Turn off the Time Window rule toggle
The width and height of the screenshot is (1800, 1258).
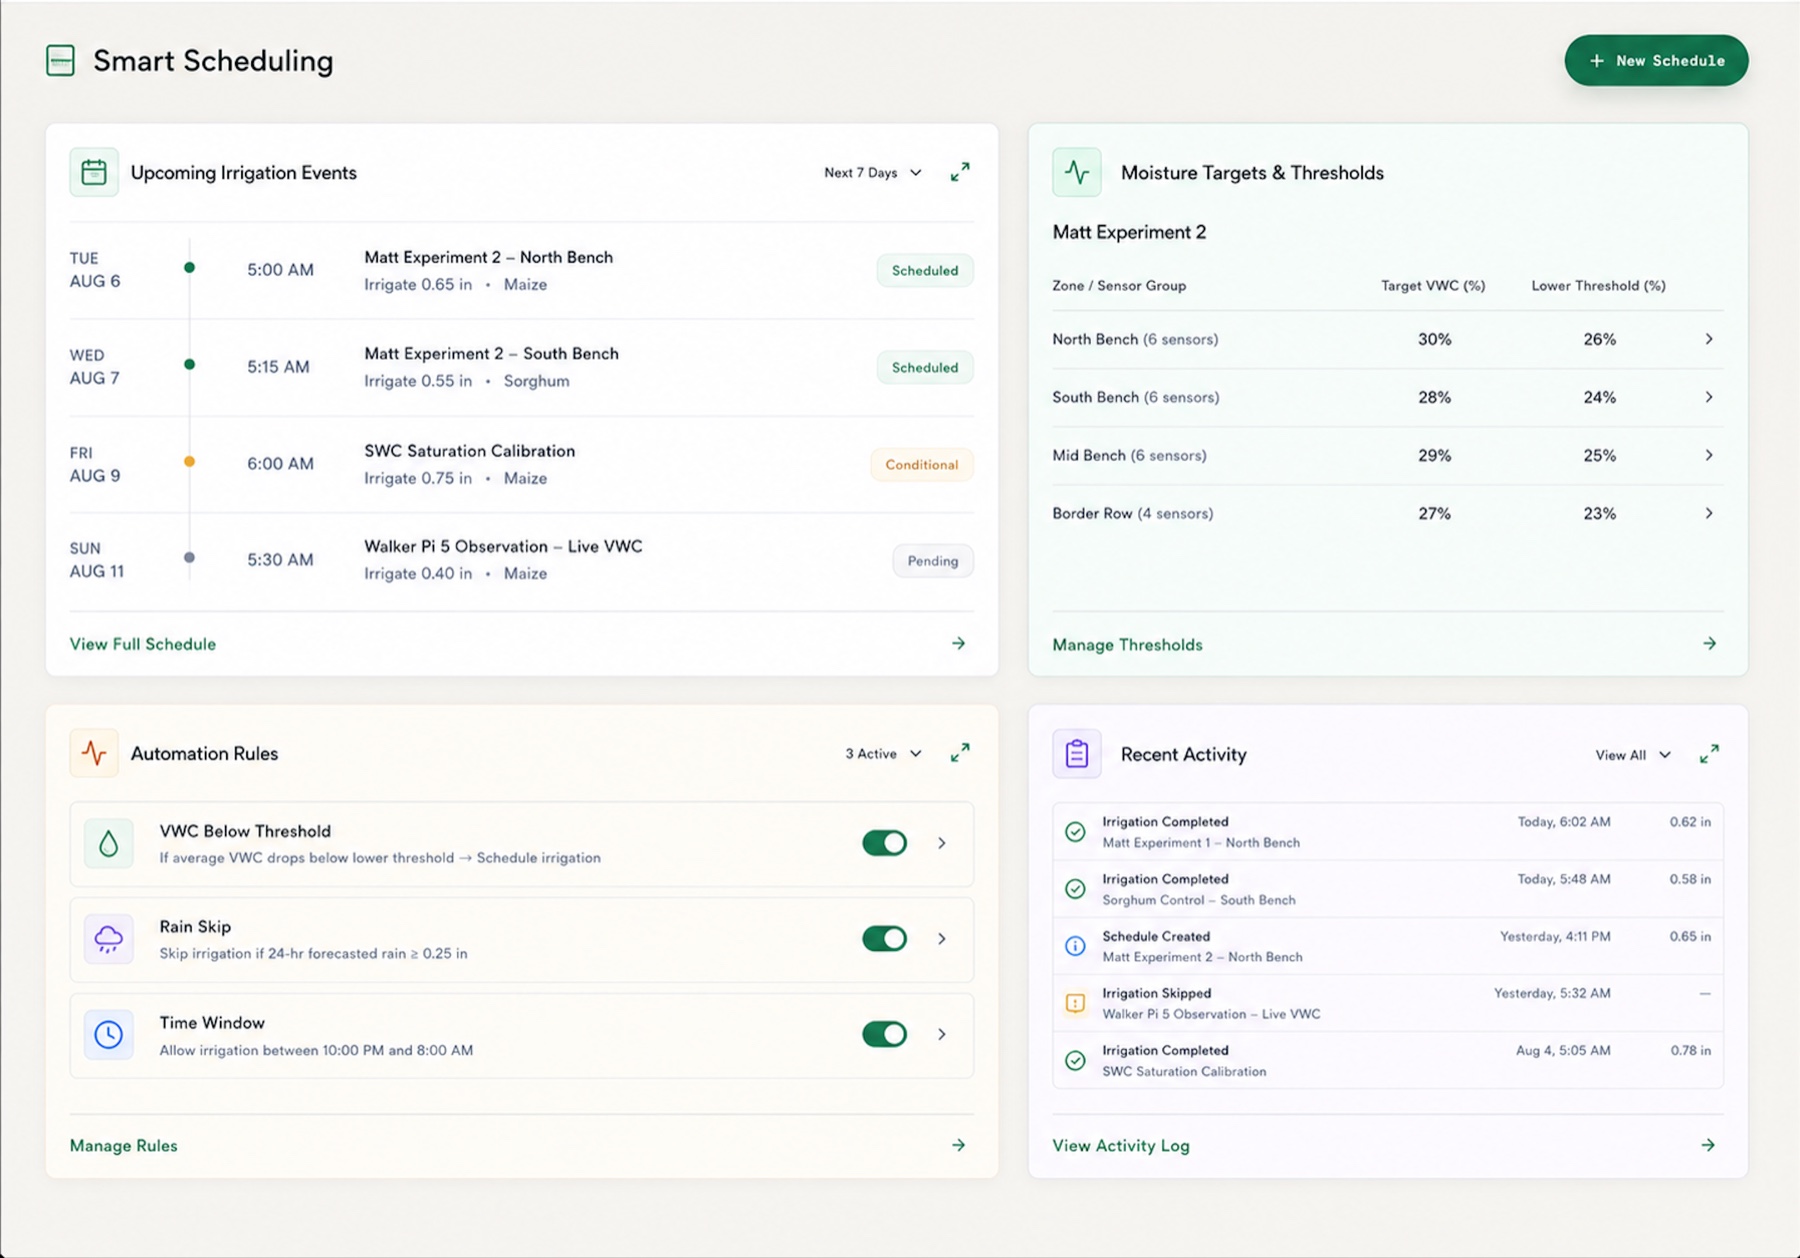coord(884,1034)
